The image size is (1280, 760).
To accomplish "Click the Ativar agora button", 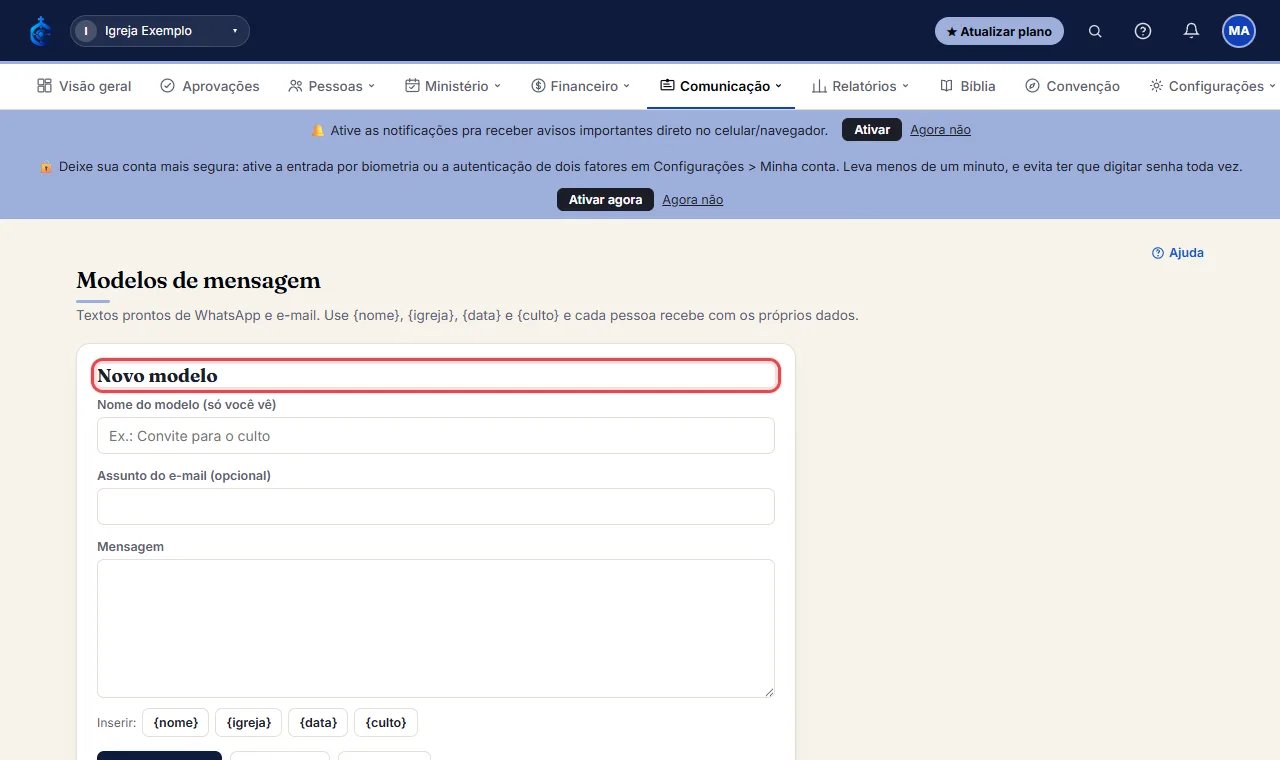I will (605, 200).
